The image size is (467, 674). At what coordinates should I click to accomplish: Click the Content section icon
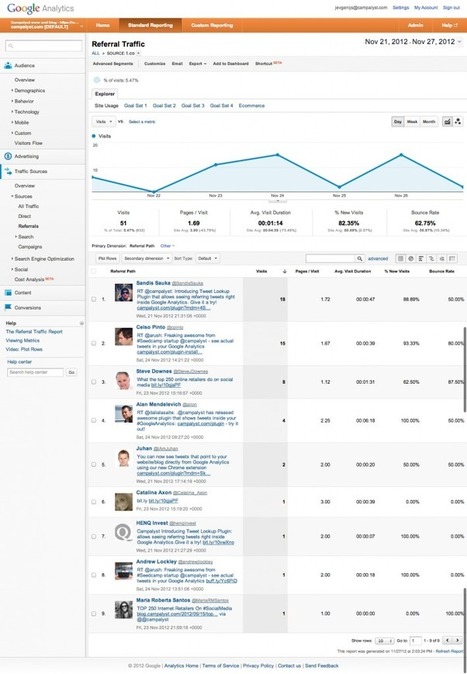click(x=8, y=293)
